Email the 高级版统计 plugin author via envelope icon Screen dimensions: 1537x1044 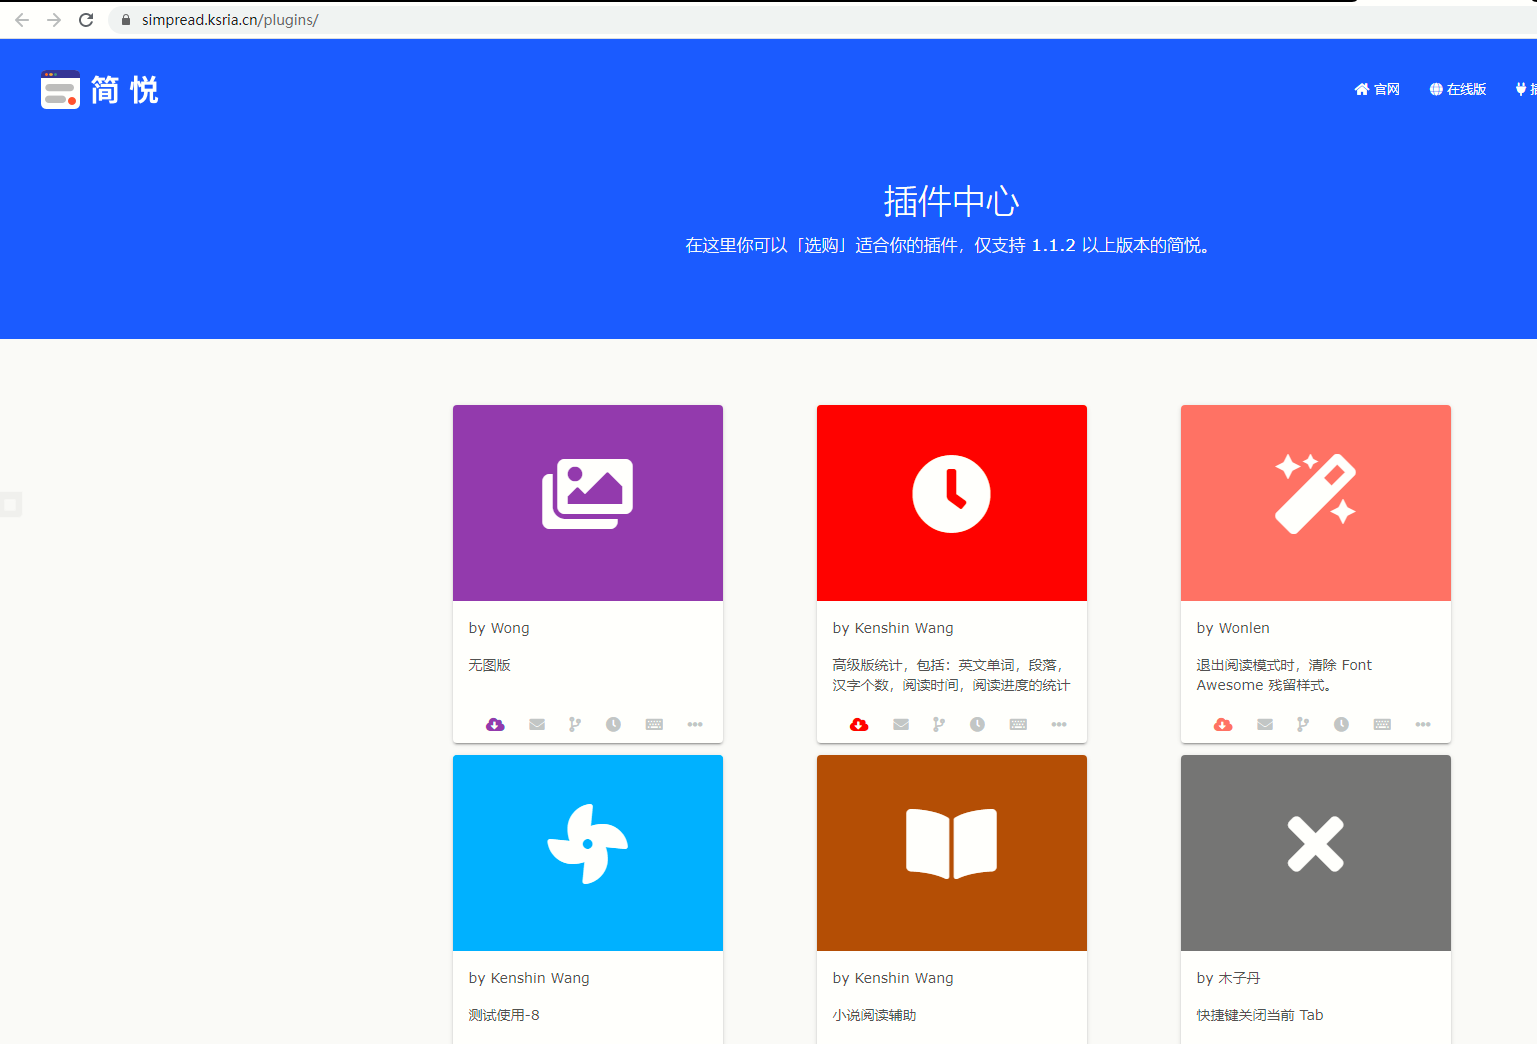900,724
